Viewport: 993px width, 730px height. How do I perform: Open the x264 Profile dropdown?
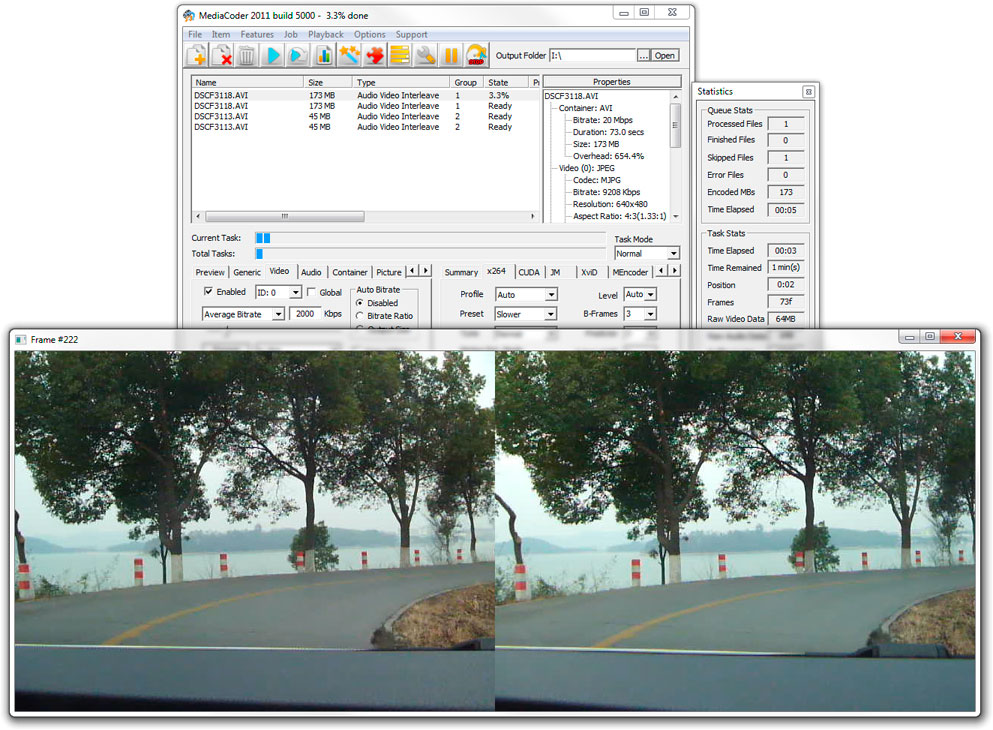click(551, 294)
